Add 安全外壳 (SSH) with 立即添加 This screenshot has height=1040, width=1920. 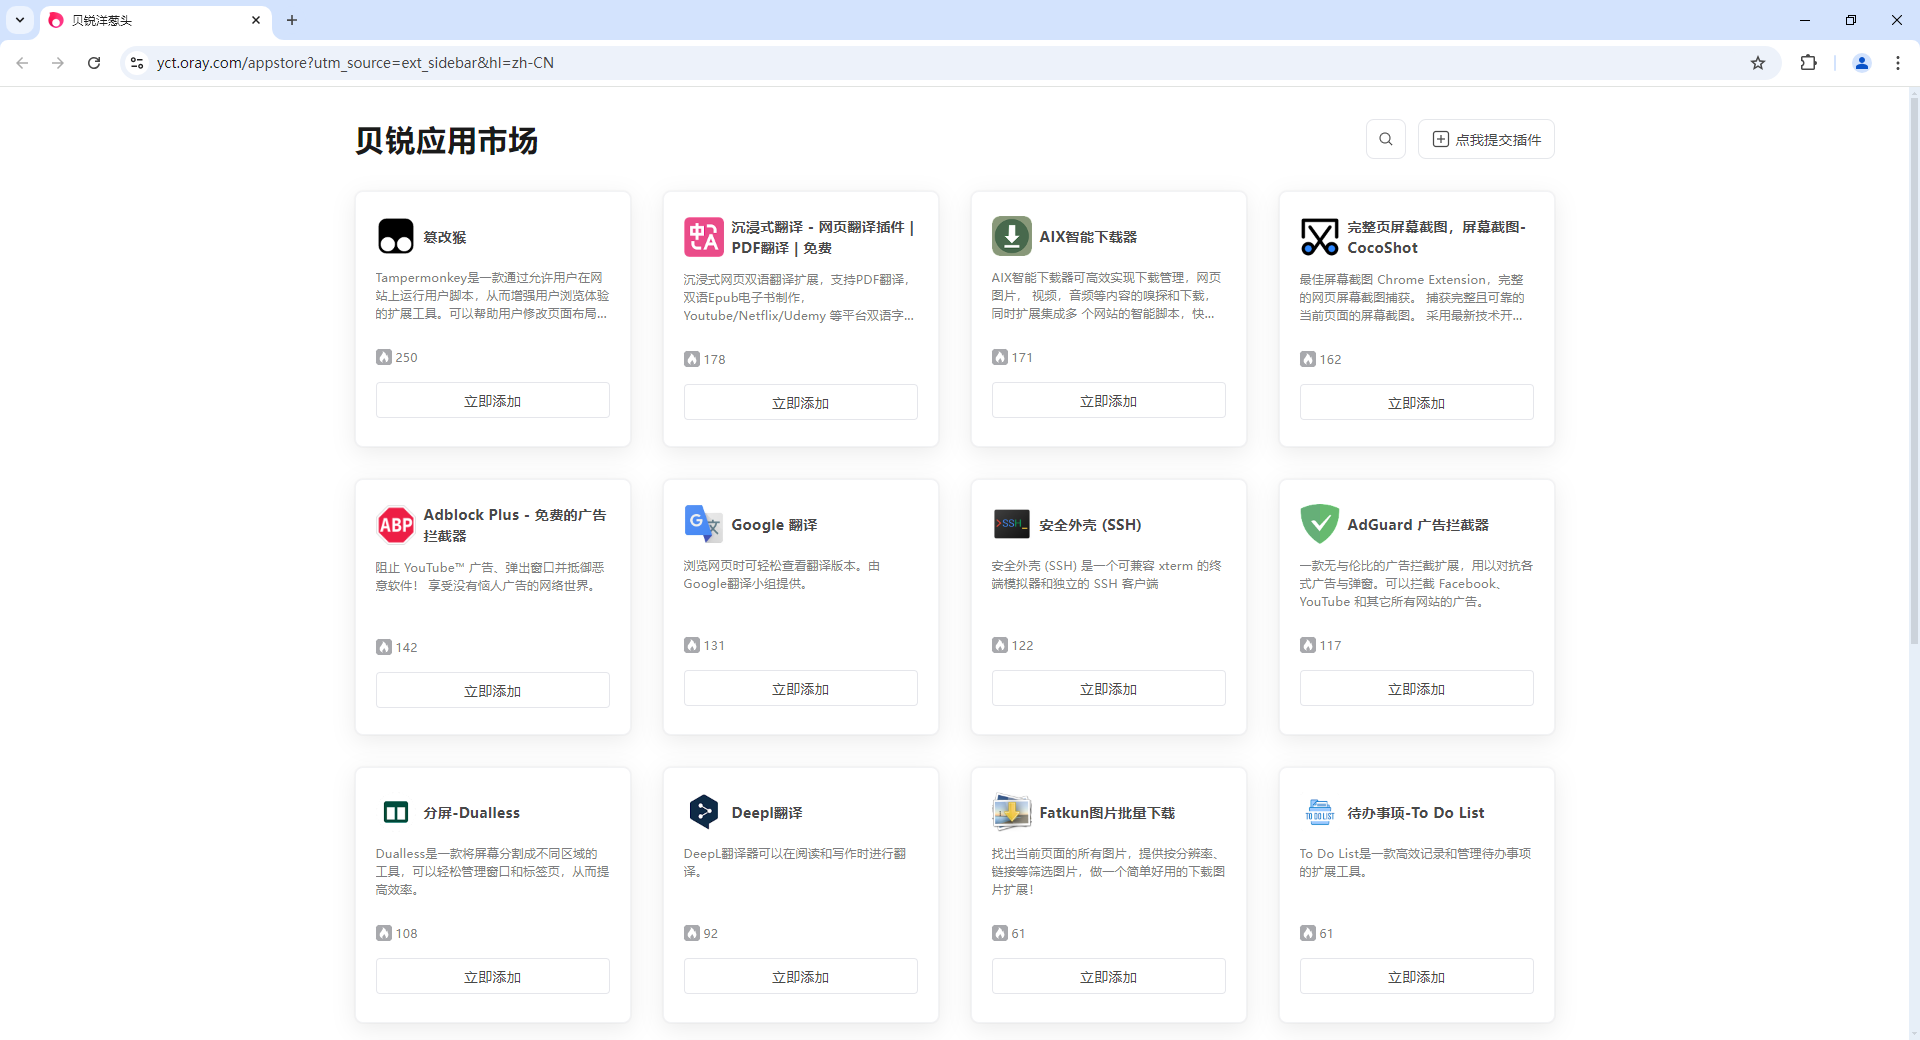coord(1109,688)
